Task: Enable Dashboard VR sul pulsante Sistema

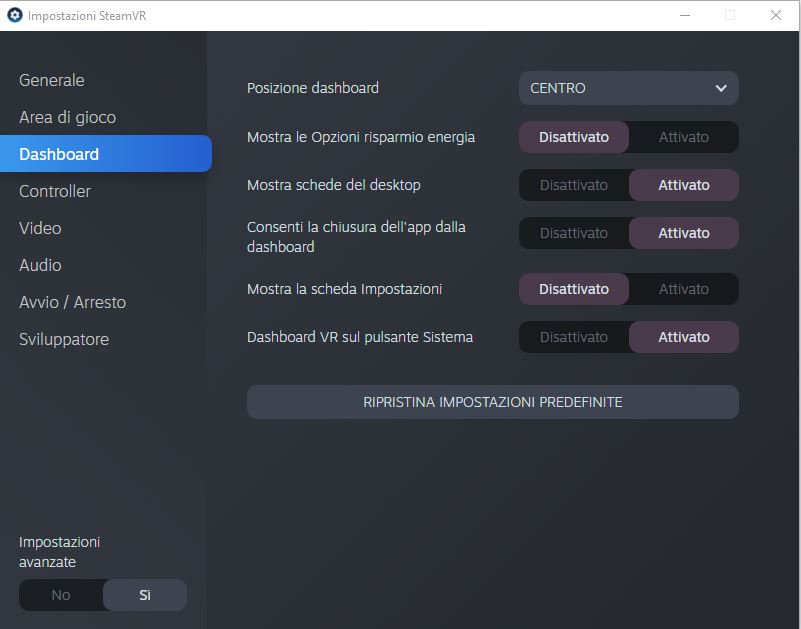Action: click(x=684, y=337)
